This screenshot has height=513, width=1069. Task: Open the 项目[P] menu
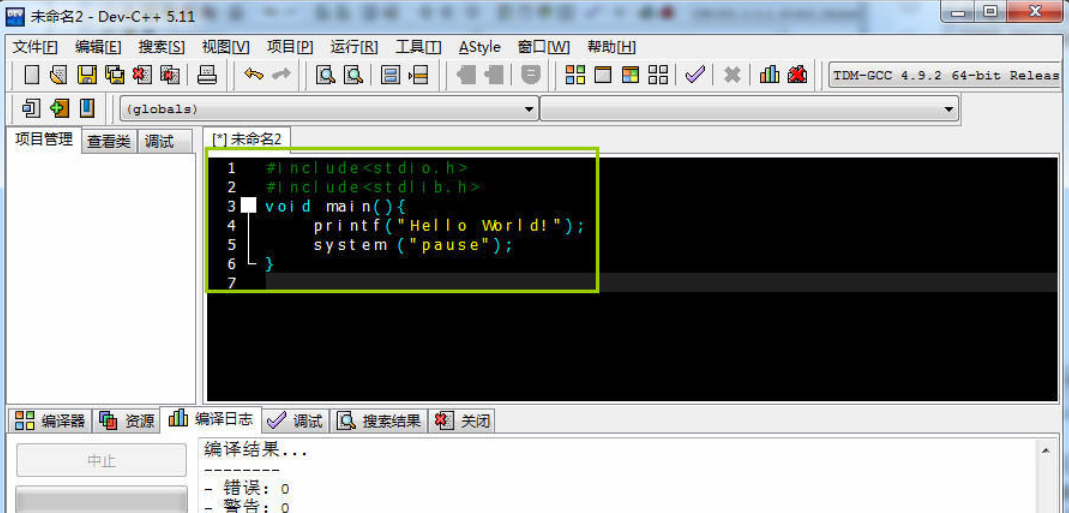290,47
